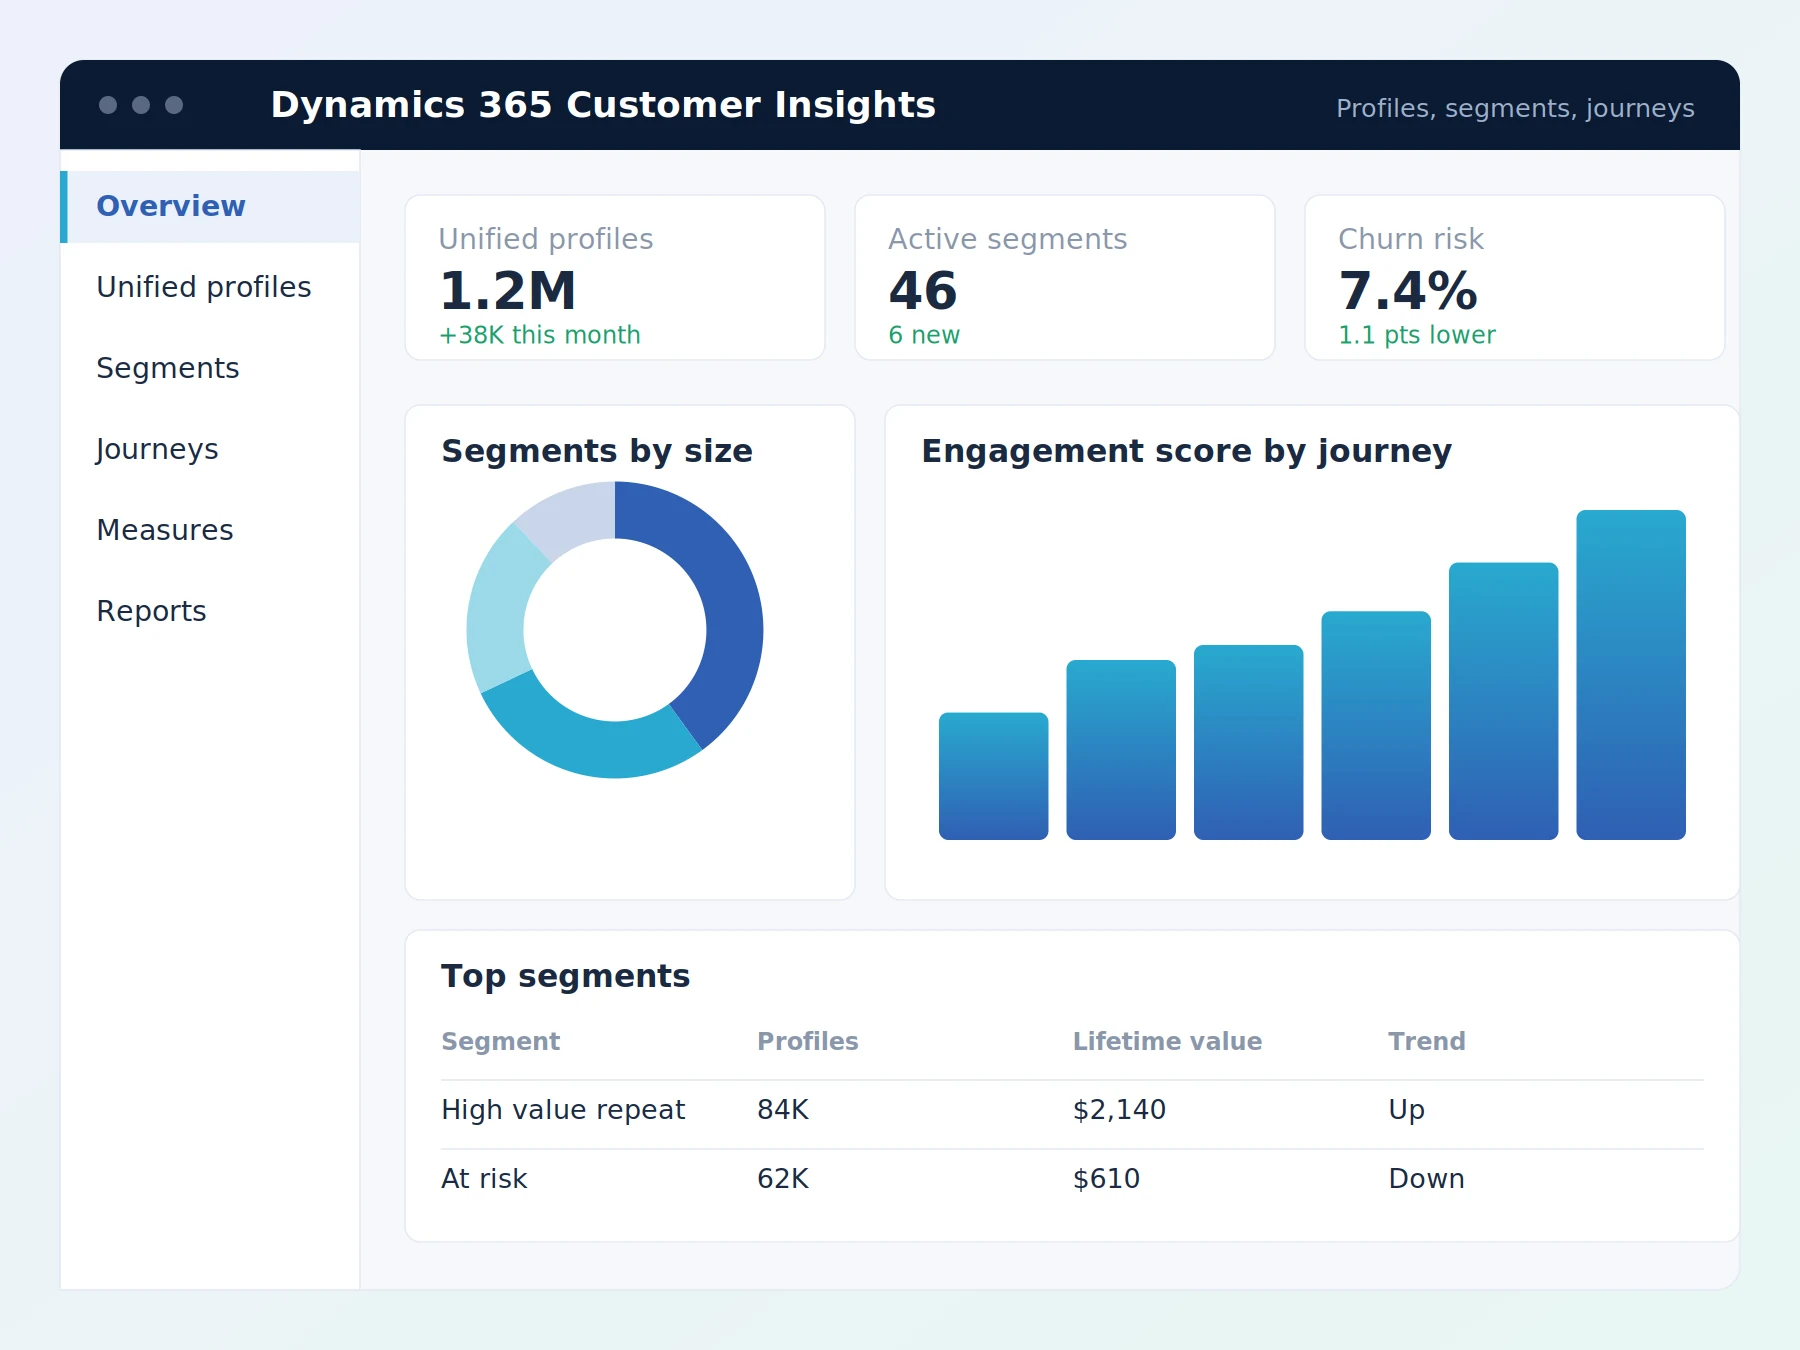
Task: Select the 'High value repeat' row
Action: 1072,1114
